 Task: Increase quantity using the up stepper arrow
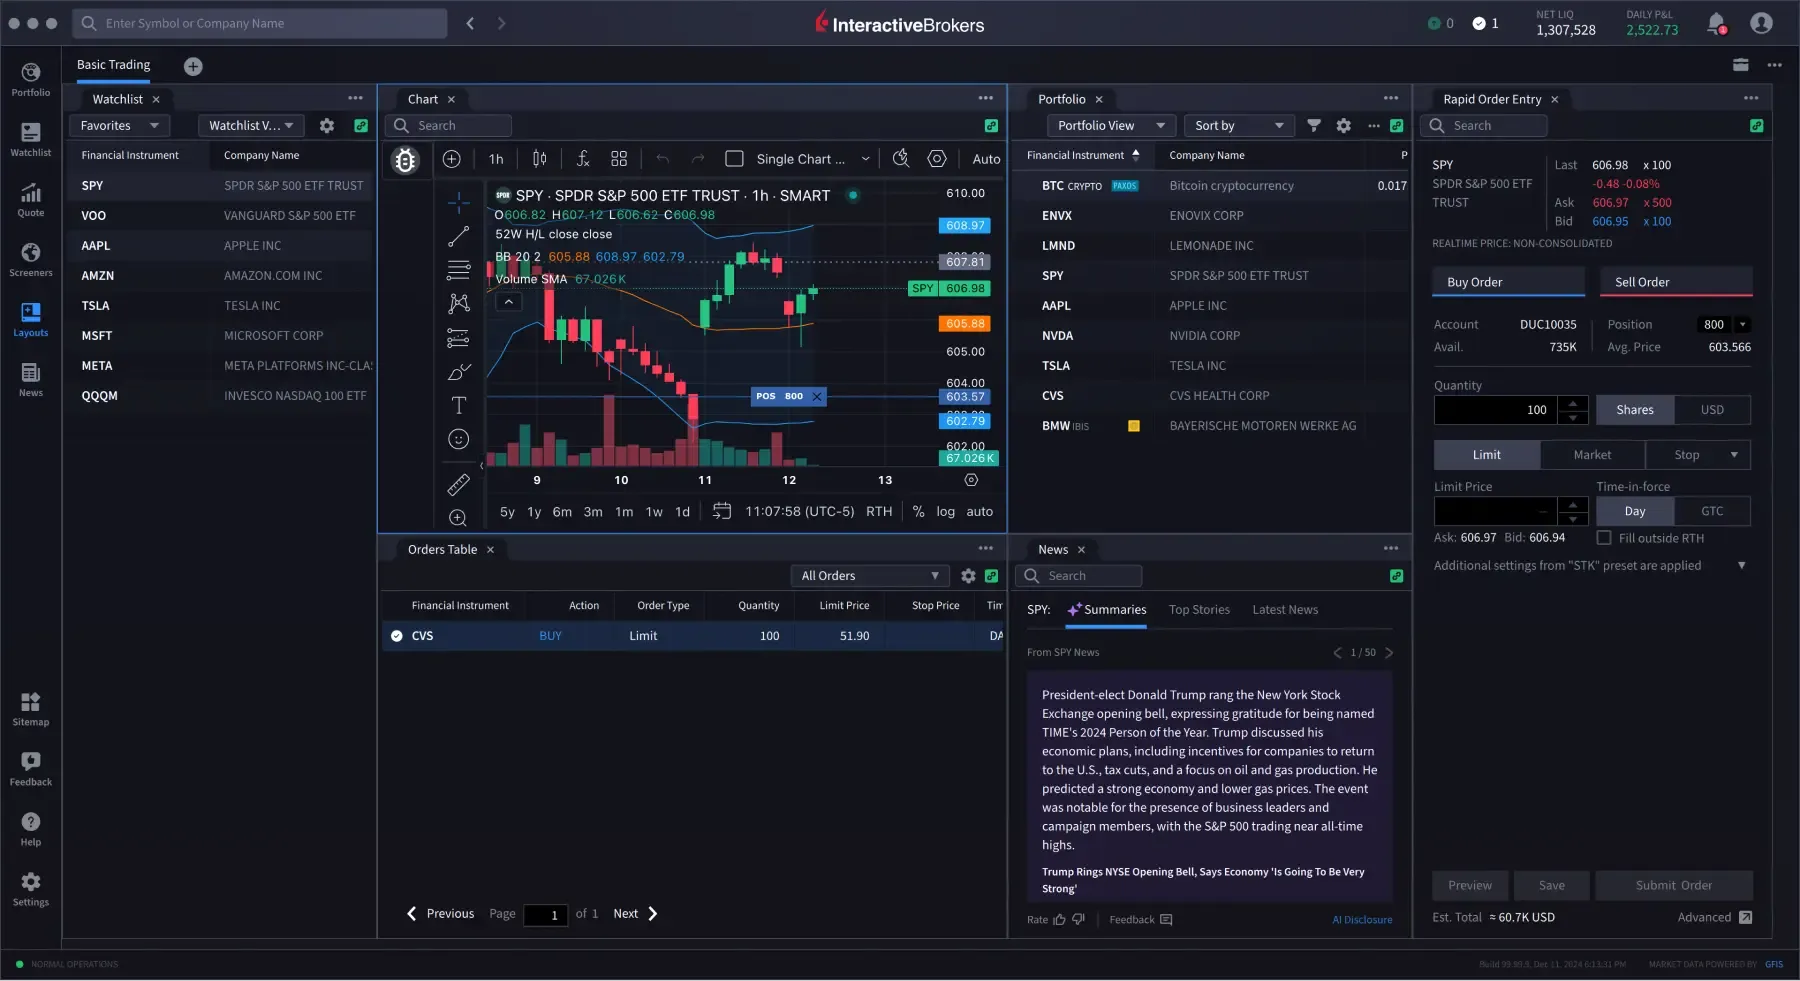(1575, 404)
